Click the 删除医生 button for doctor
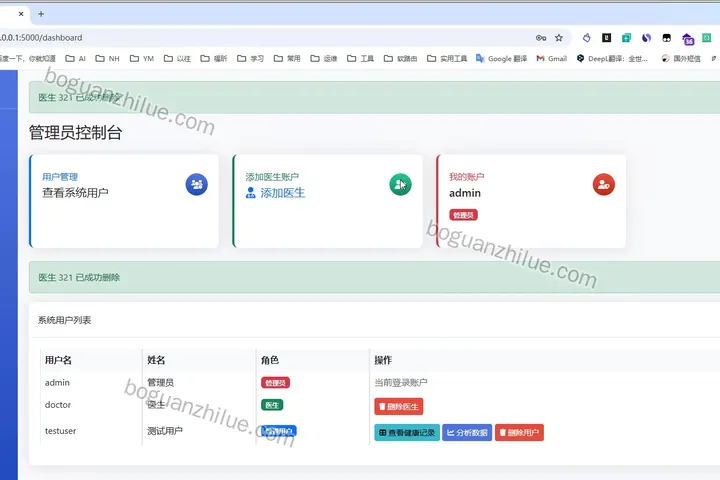720x480 pixels. (399, 407)
